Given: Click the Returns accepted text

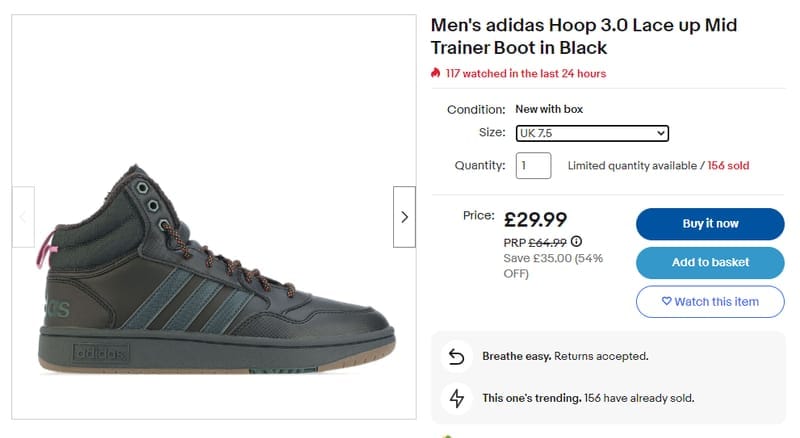Looking at the screenshot, I should (x=601, y=356).
